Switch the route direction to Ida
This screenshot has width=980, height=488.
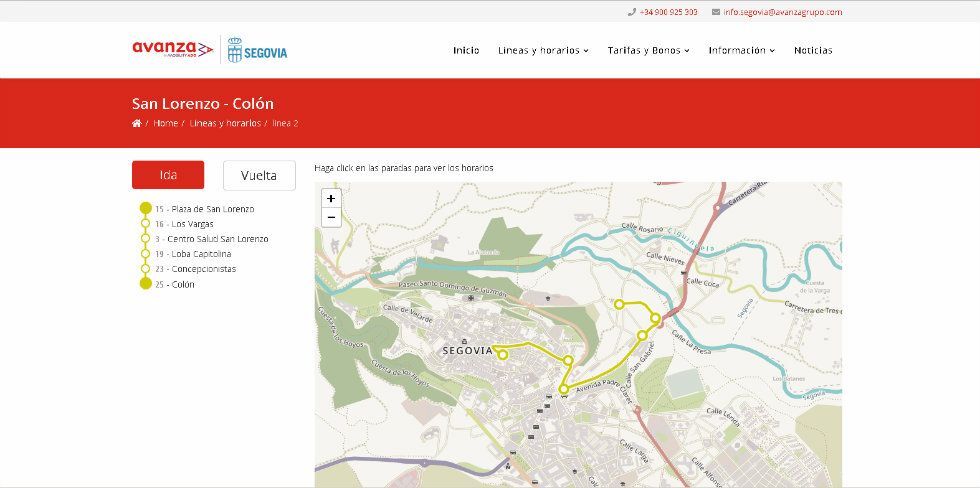click(x=168, y=175)
